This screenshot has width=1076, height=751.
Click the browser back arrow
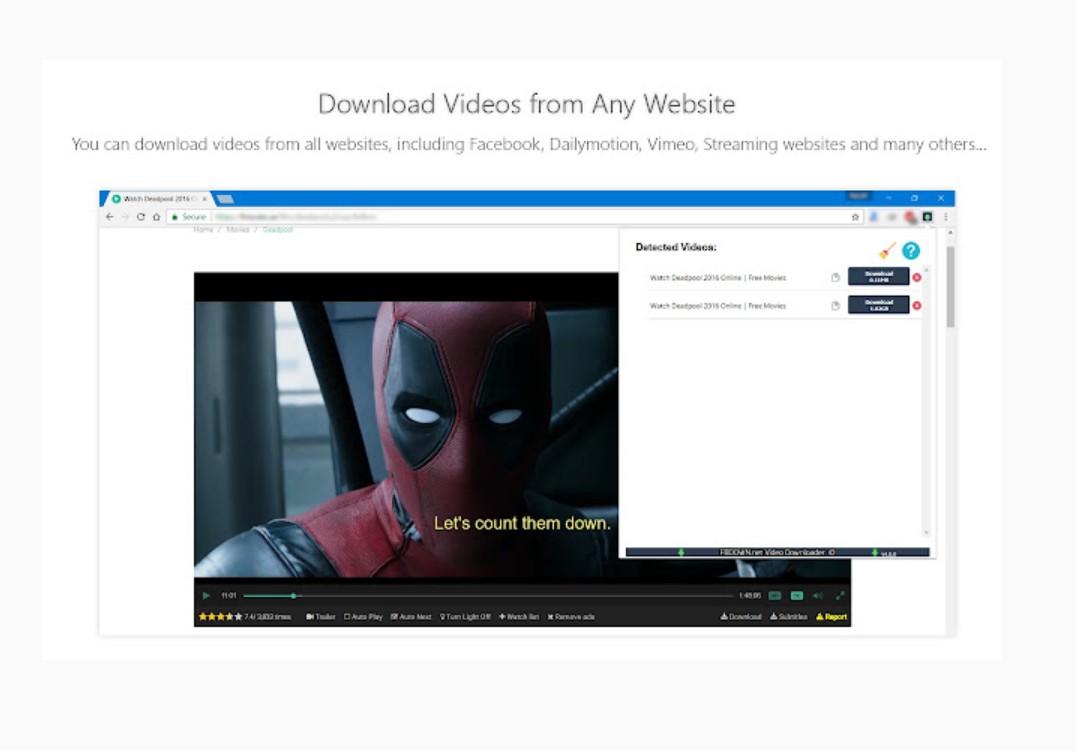pyautogui.click(x=110, y=217)
